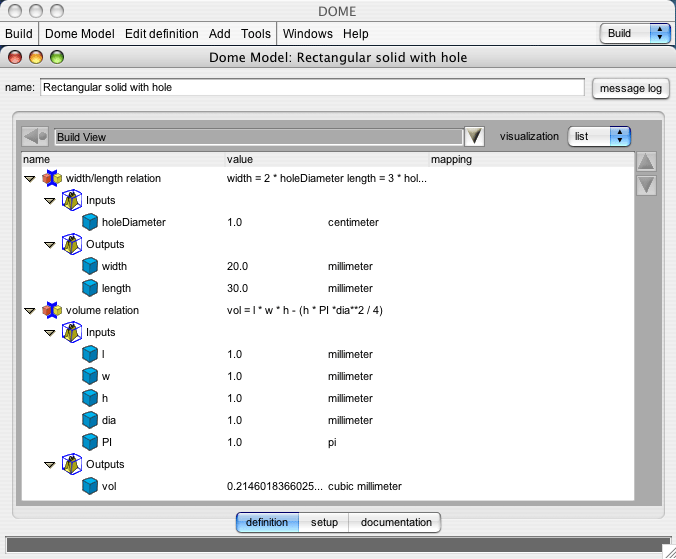The height and width of the screenshot is (559, 676).
Task: Open the Build View dropdown arrow
Action: coord(474,137)
